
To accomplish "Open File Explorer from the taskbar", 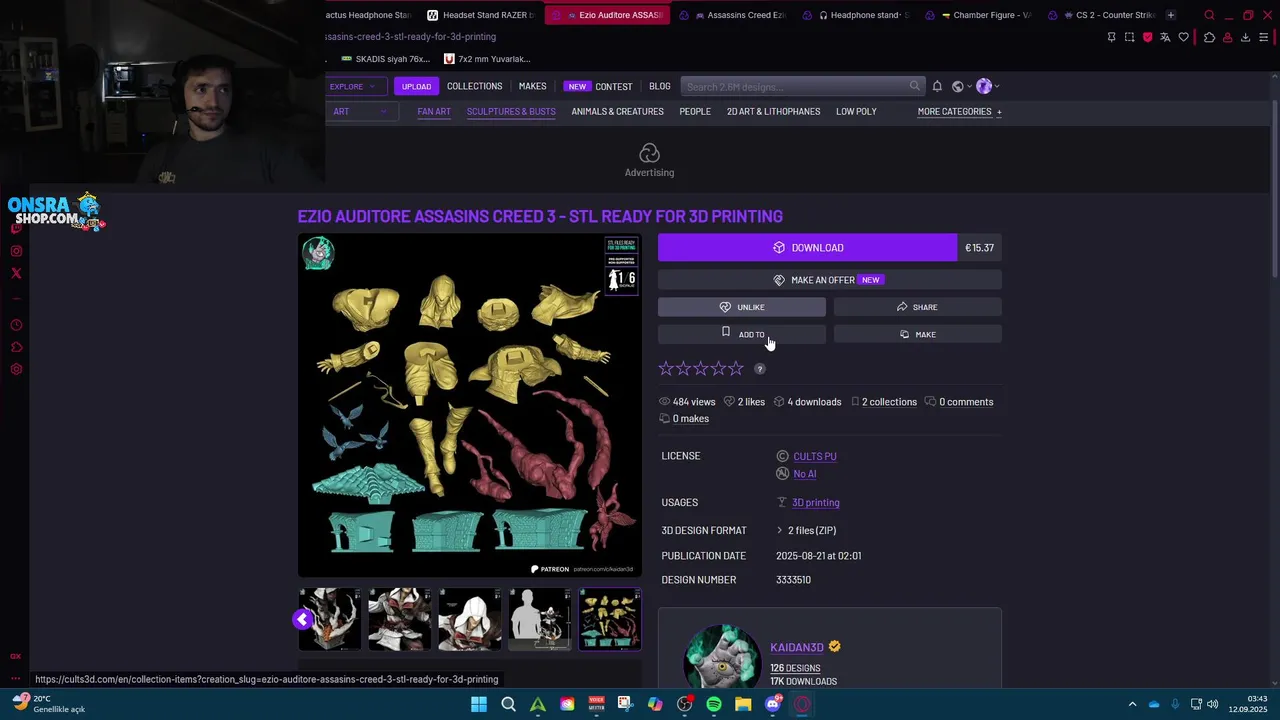I will click(x=743, y=704).
